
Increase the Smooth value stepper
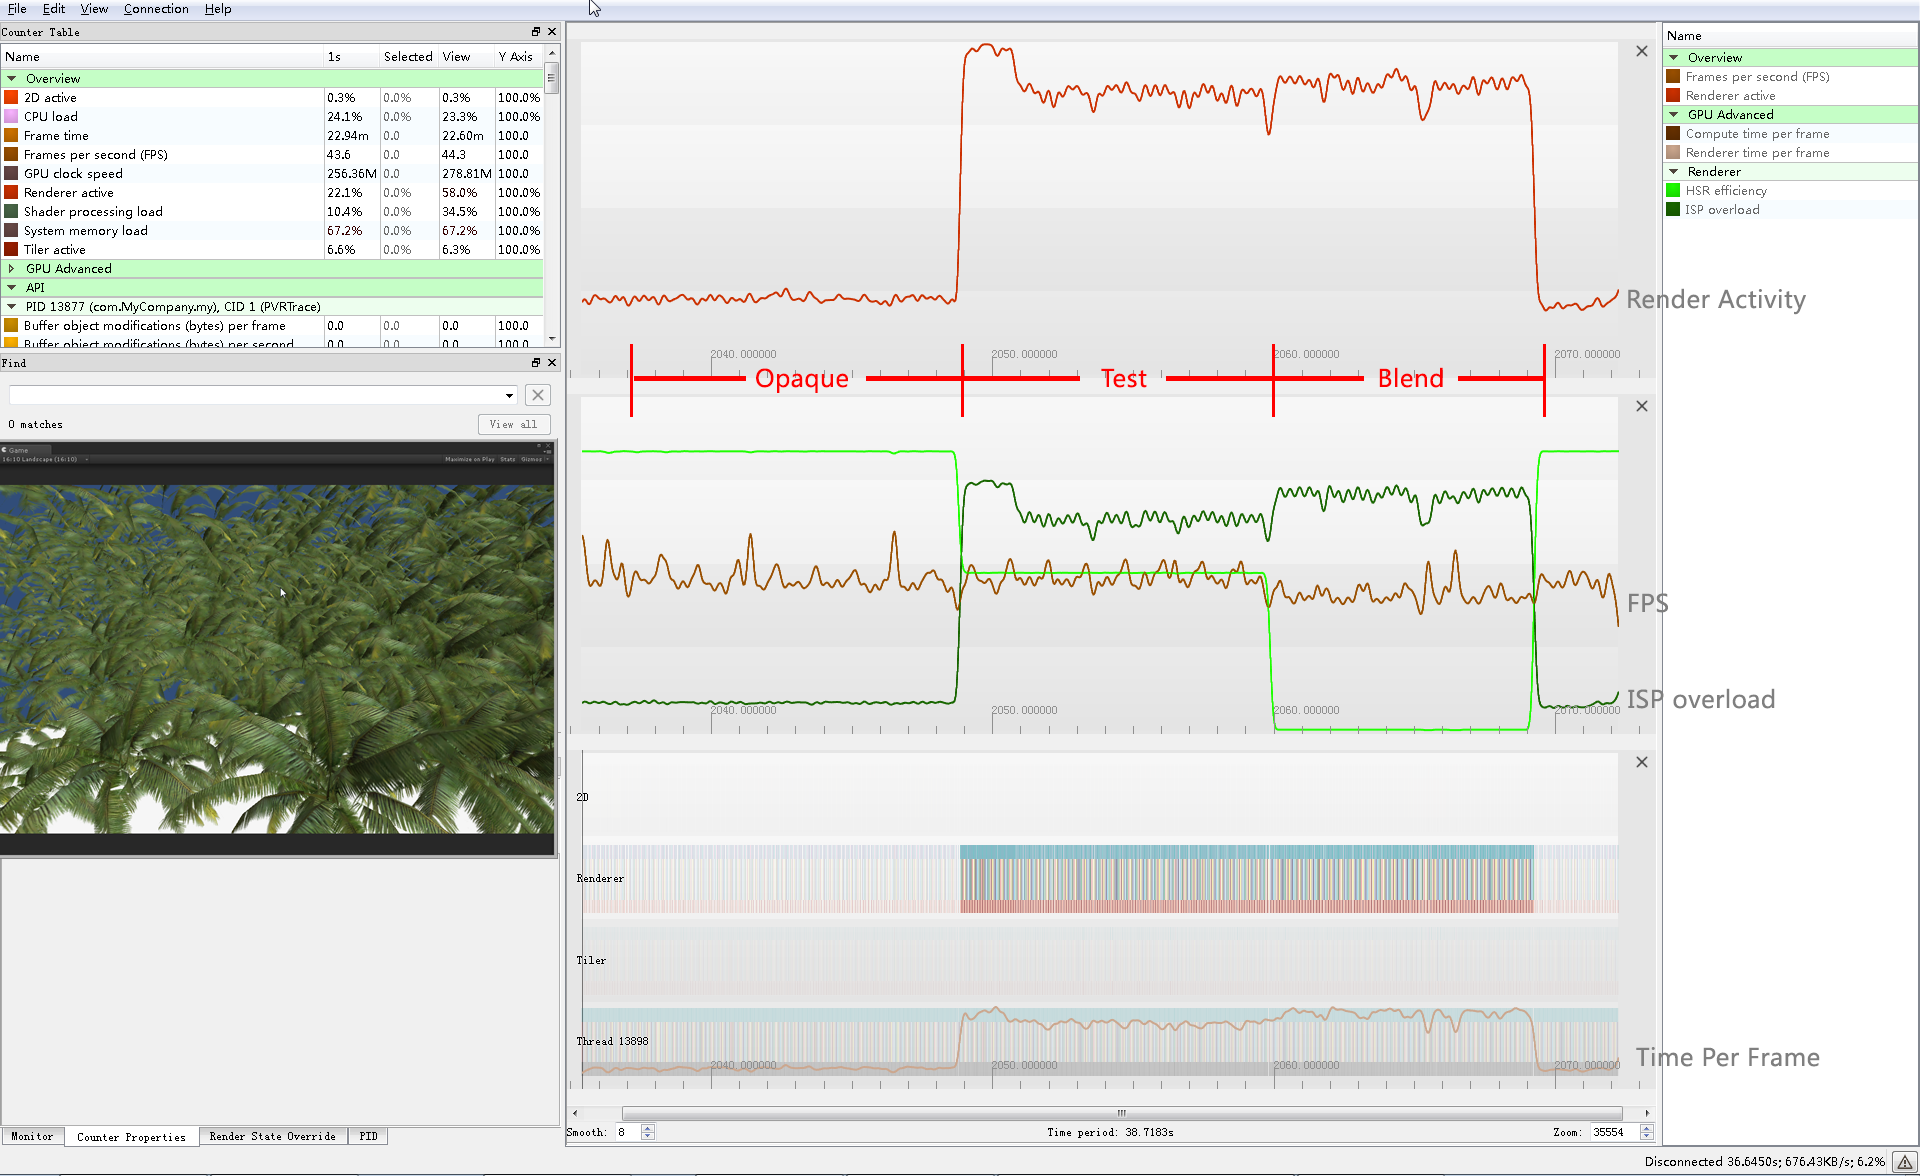[x=648, y=1128]
